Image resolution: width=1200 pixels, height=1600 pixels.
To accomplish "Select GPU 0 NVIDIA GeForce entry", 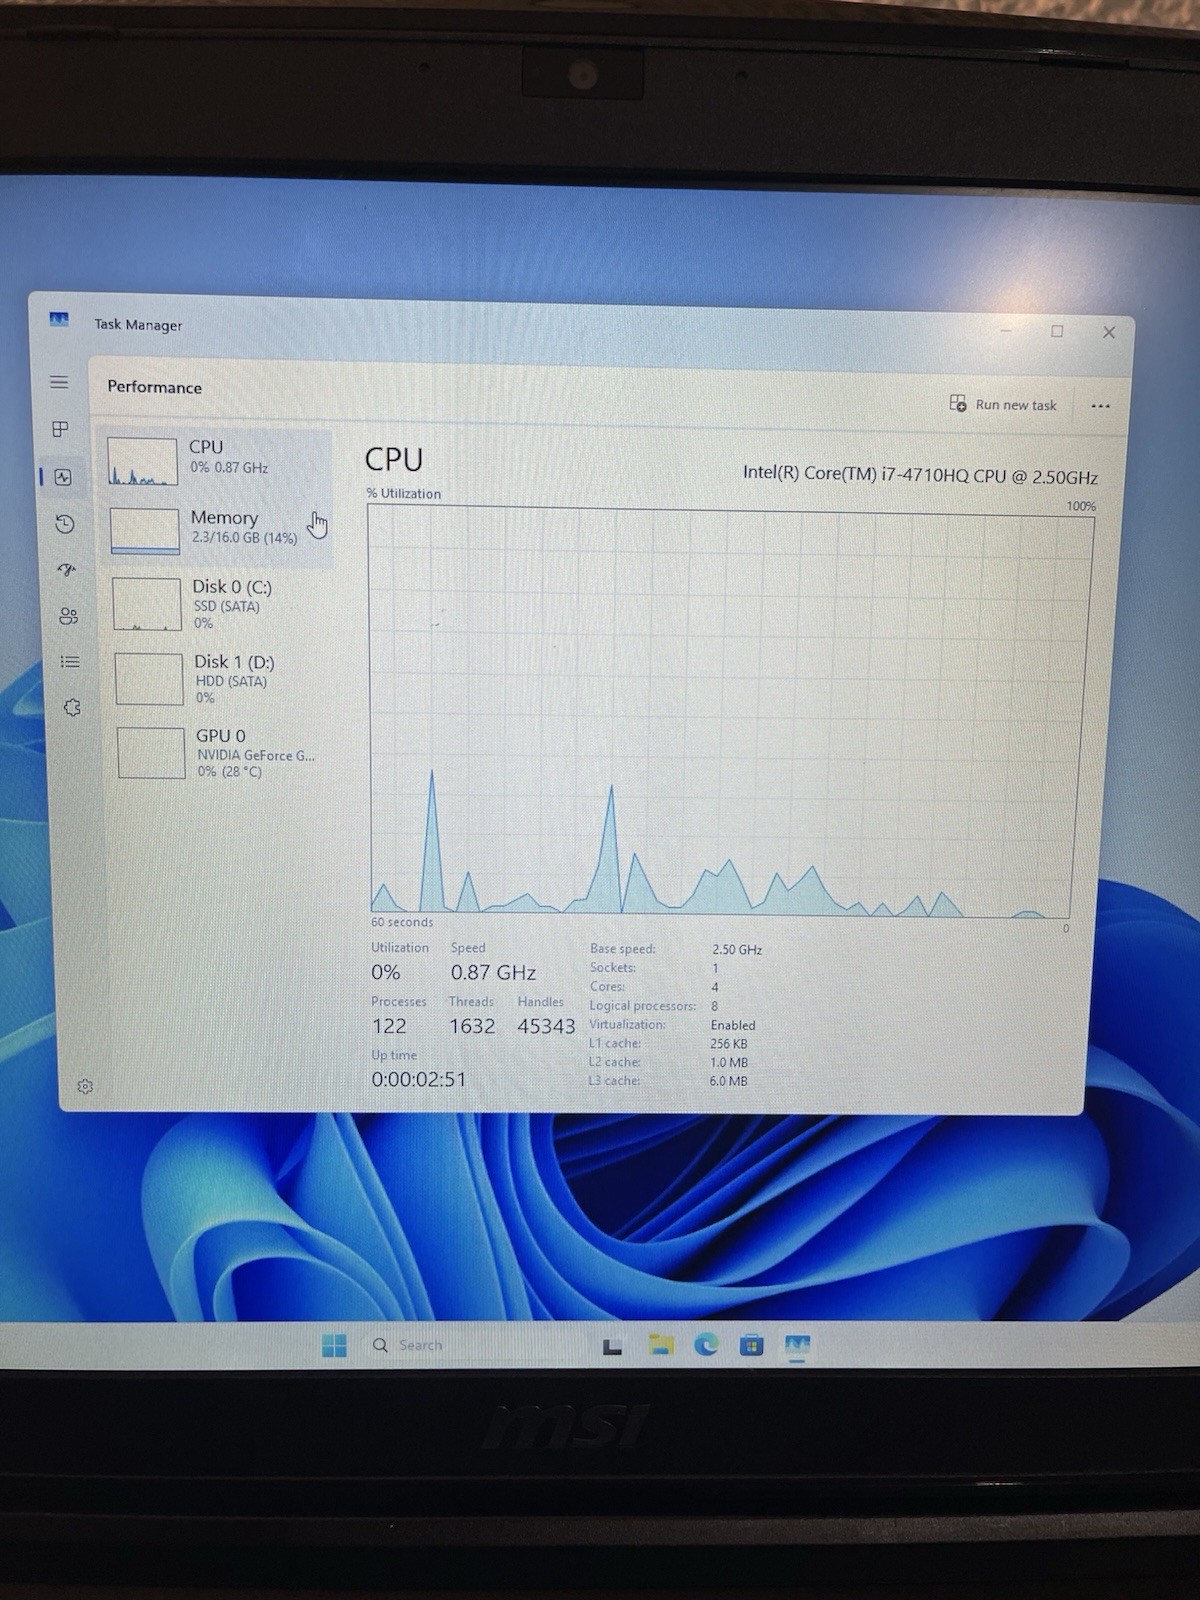I will (223, 752).
